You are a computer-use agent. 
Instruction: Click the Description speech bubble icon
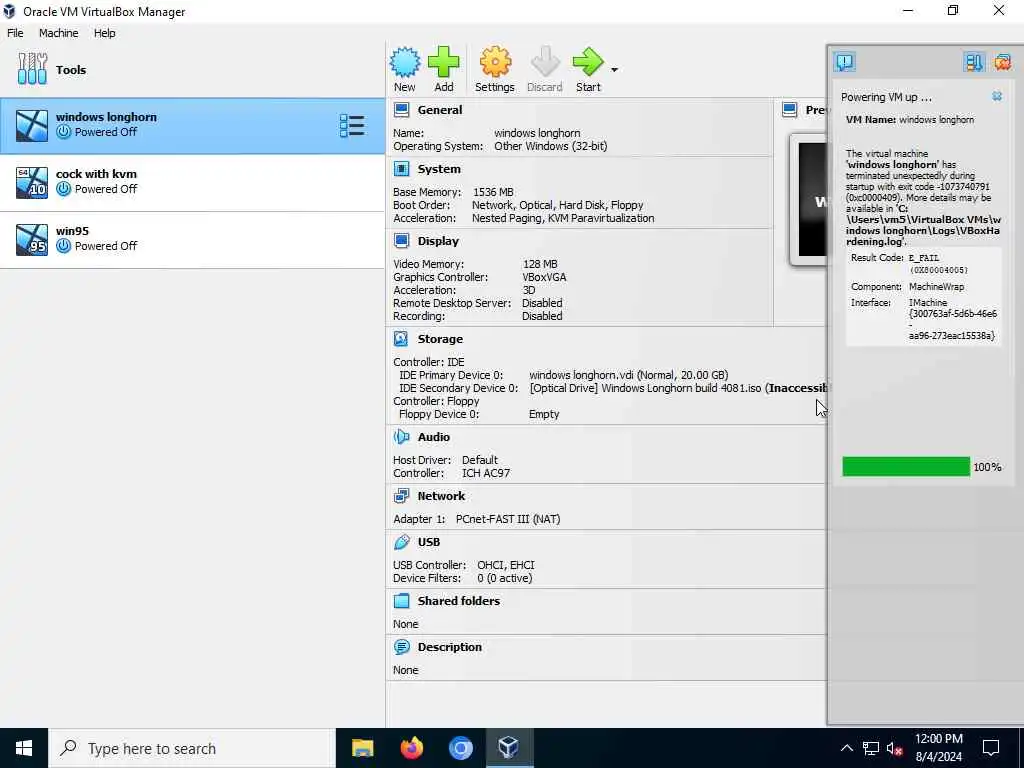(401, 647)
